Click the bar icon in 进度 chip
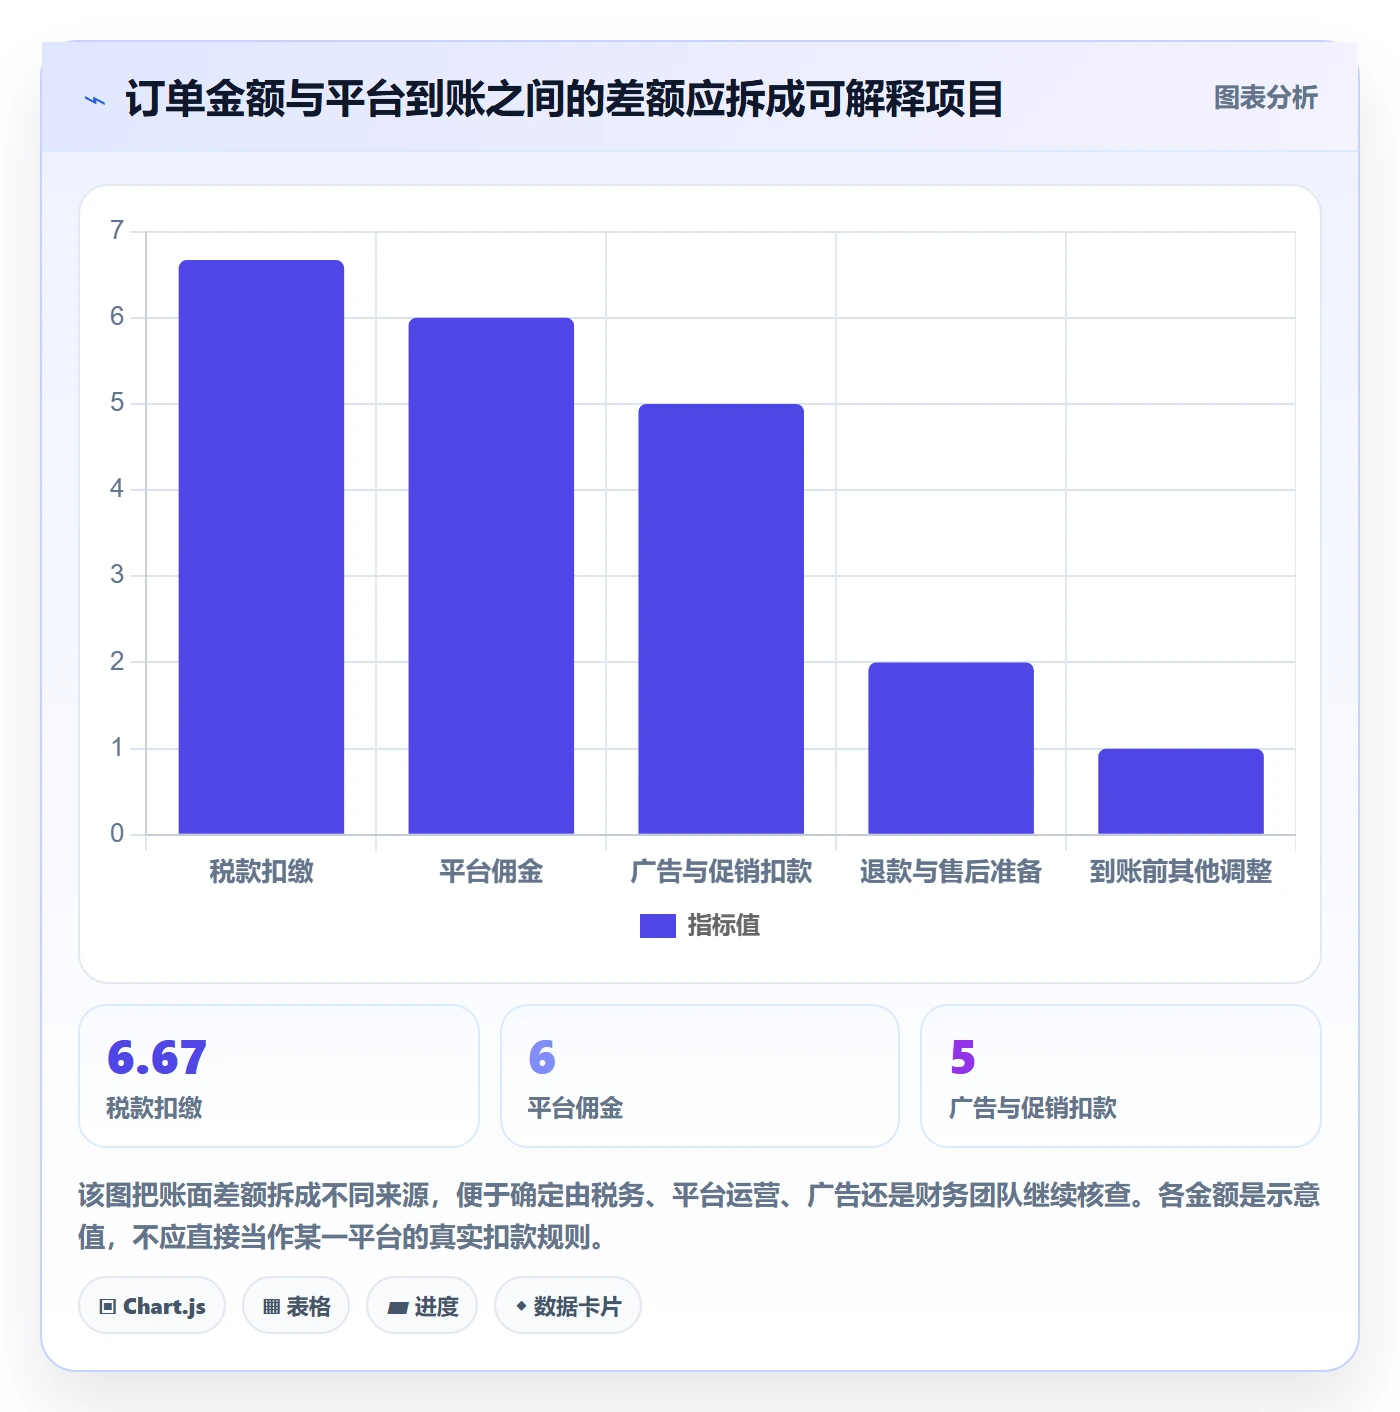The width and height of the screenshot is (1400, 1412). (398, 1307)
